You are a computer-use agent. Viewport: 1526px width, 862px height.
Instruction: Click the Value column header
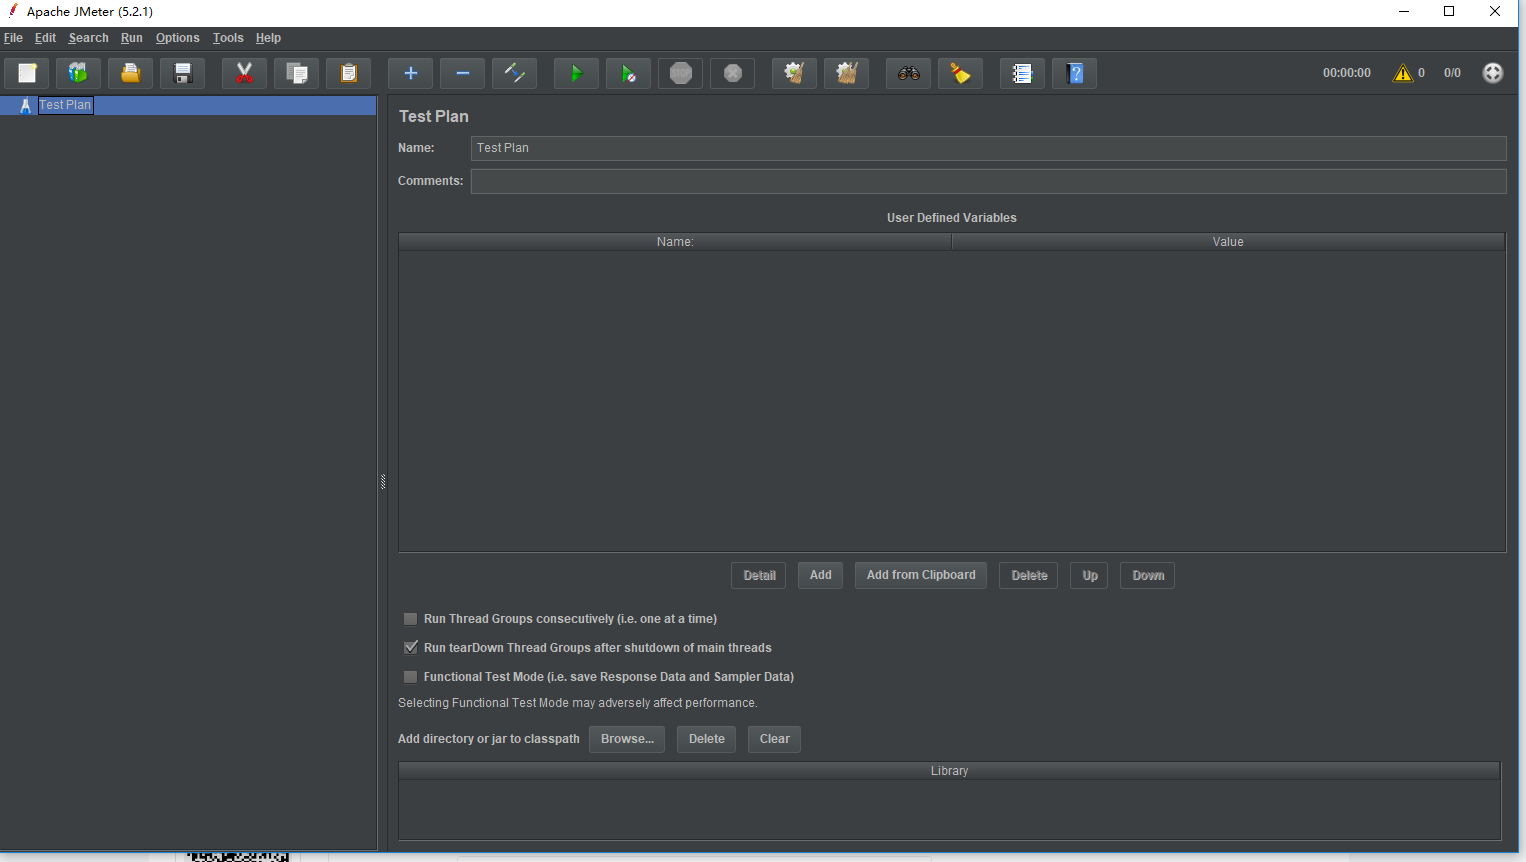click(x=1228, y=242)
